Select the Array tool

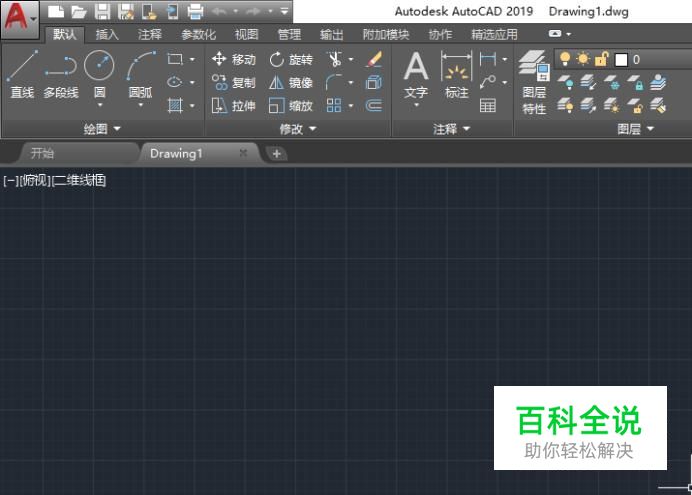click(x=334, y=106)
